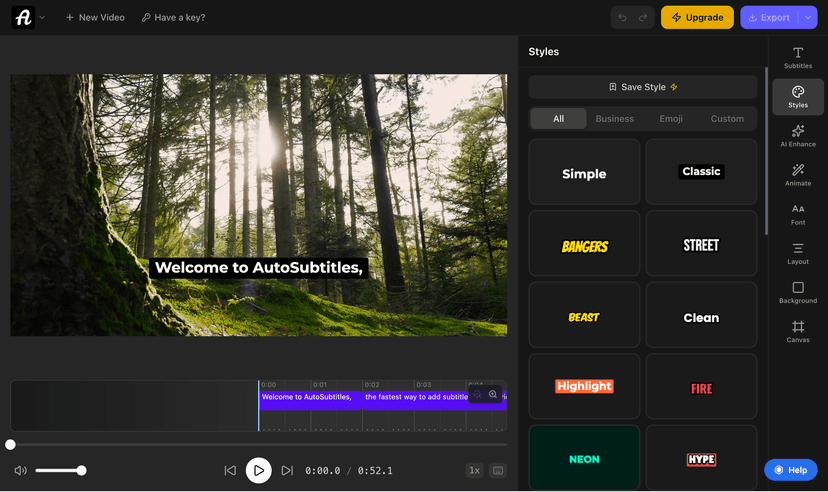Switch to the Custom styles tab

click(727, 119)
